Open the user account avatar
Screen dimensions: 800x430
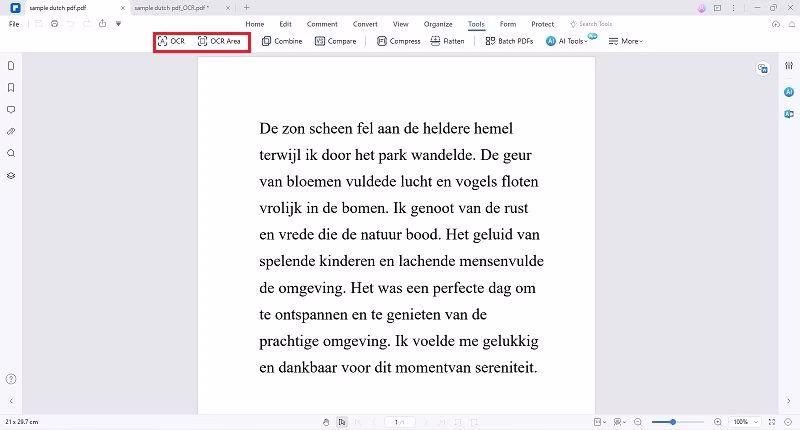point(702,8)
